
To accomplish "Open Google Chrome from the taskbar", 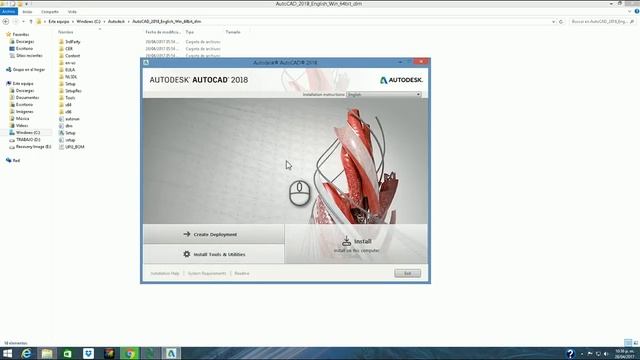I will [x=130, y=353].
